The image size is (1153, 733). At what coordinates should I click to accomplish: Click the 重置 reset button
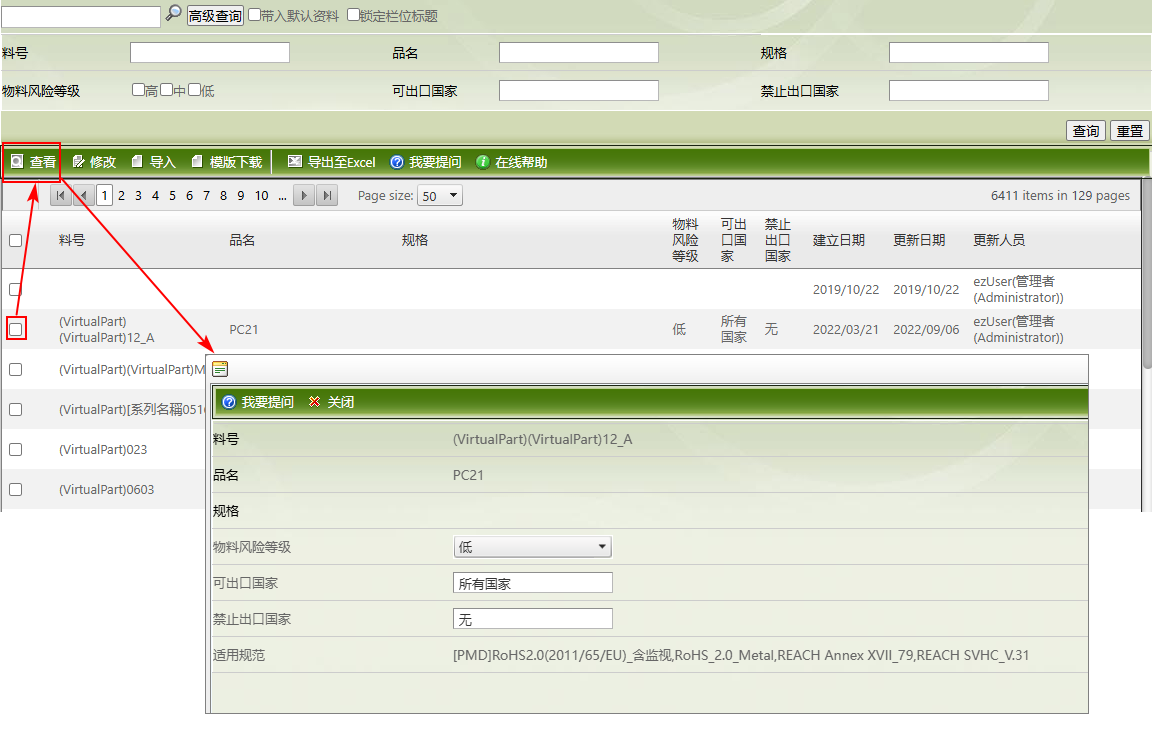(x=1129, y=131)
